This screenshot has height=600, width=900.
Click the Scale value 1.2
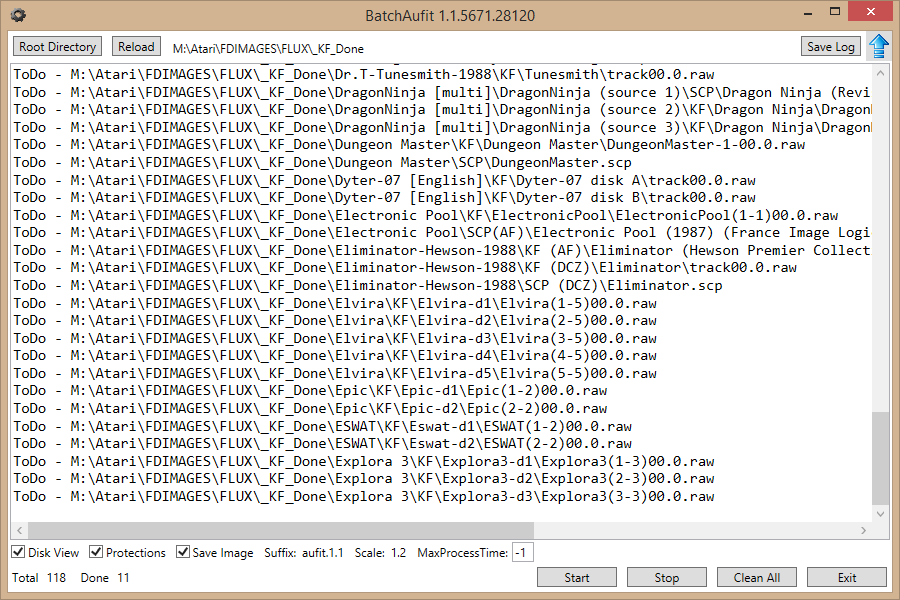(398, 553)
